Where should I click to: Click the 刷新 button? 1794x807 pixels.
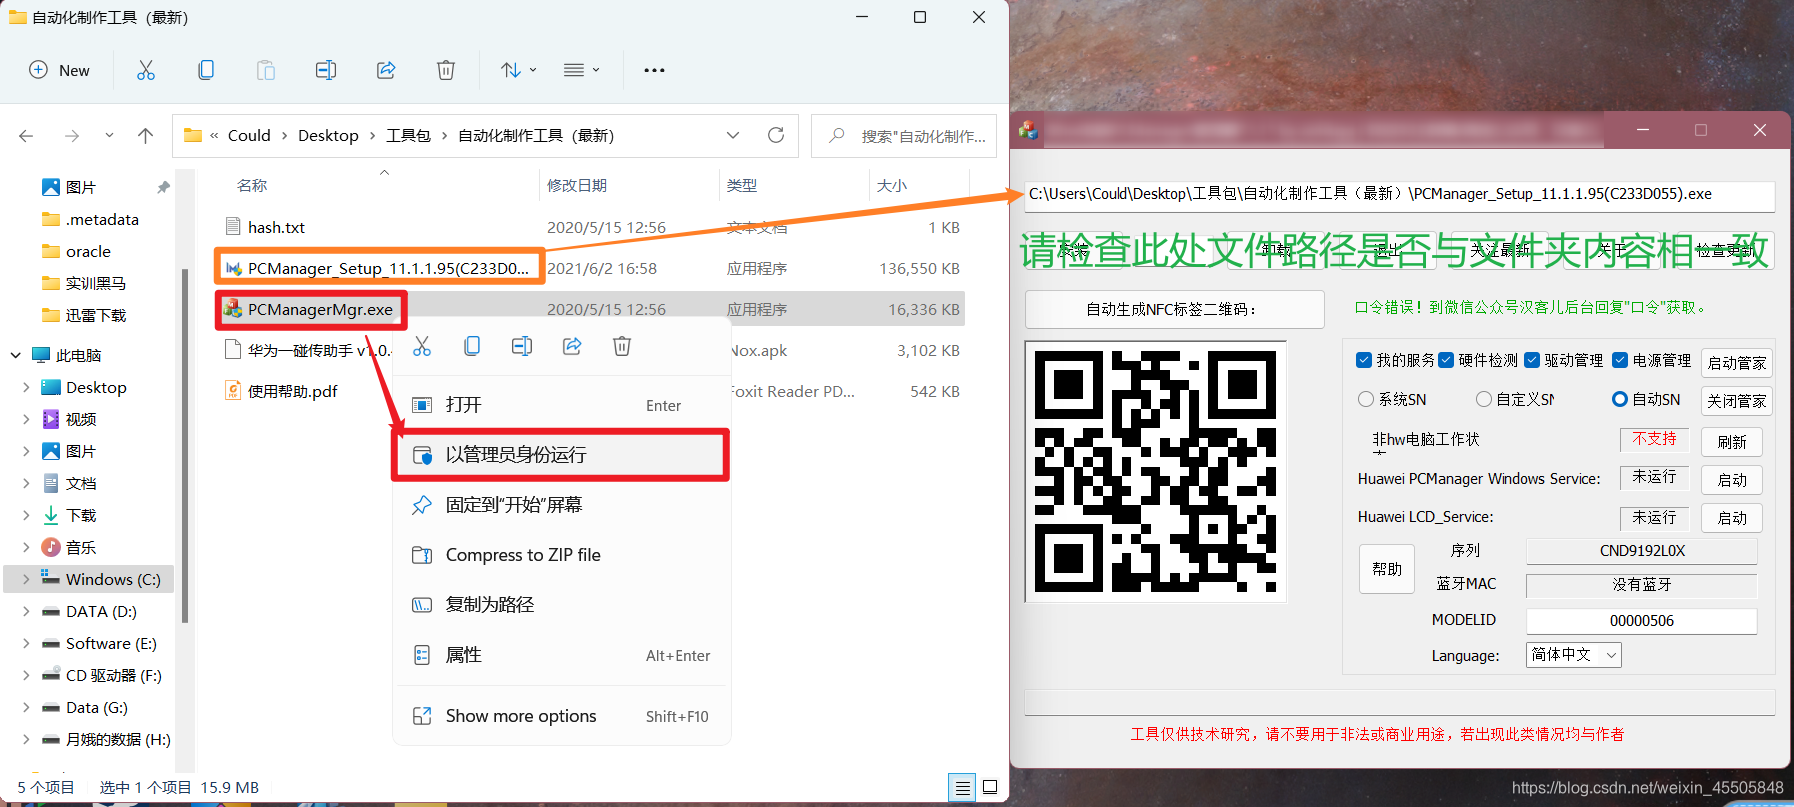[x=1732, y=442]
